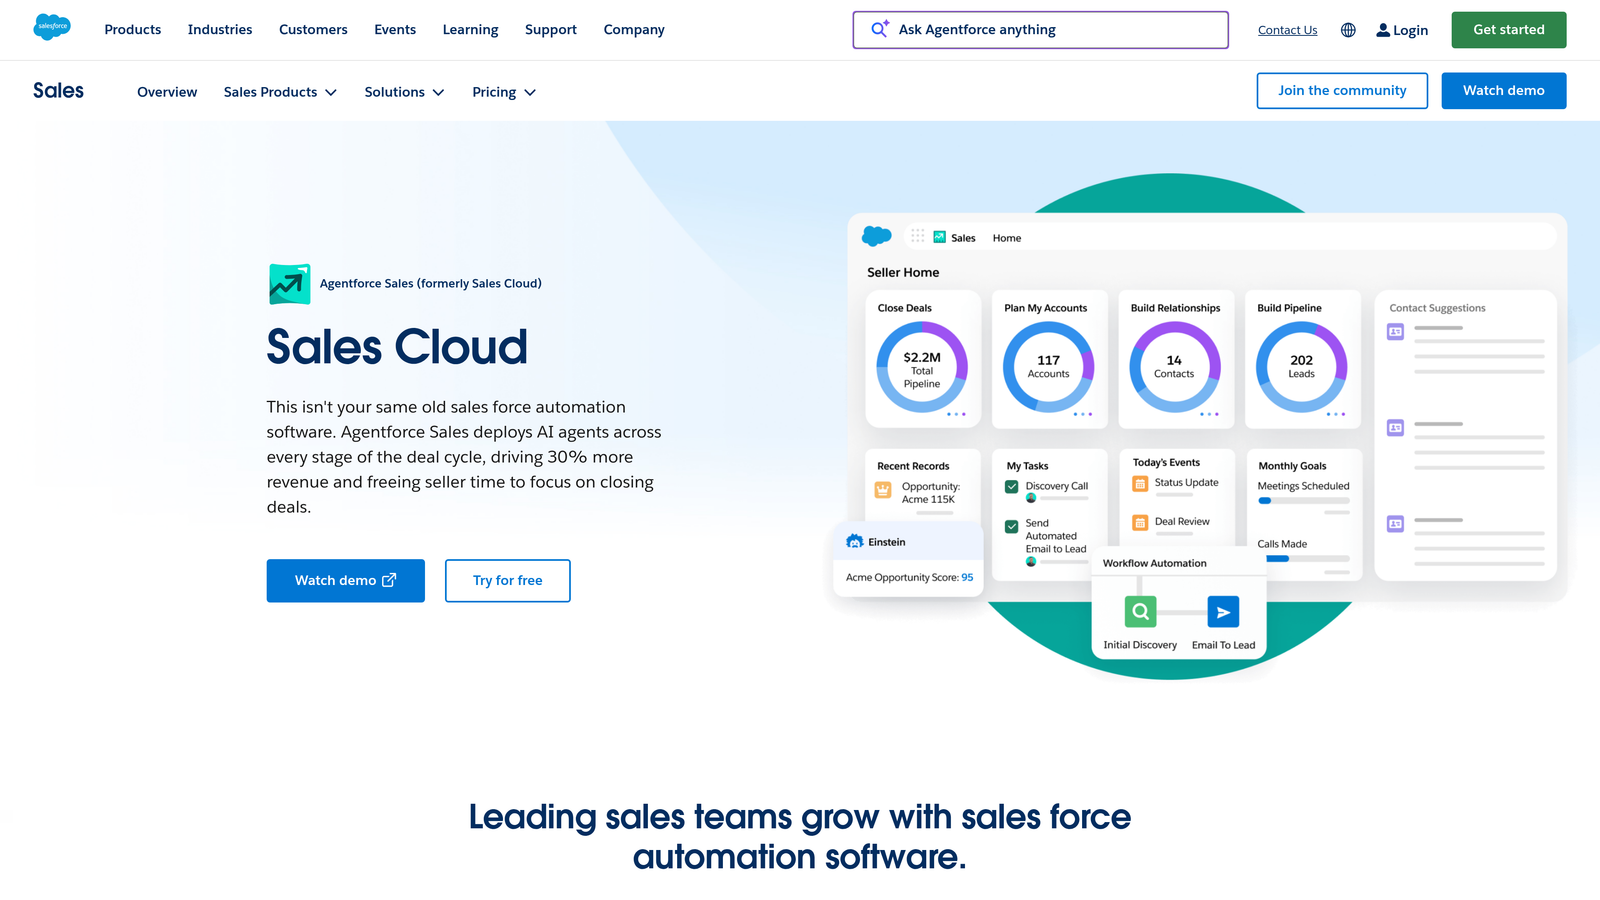Click the Initial Discovery magnifier icon
1600x900 pixels.
1140,611
